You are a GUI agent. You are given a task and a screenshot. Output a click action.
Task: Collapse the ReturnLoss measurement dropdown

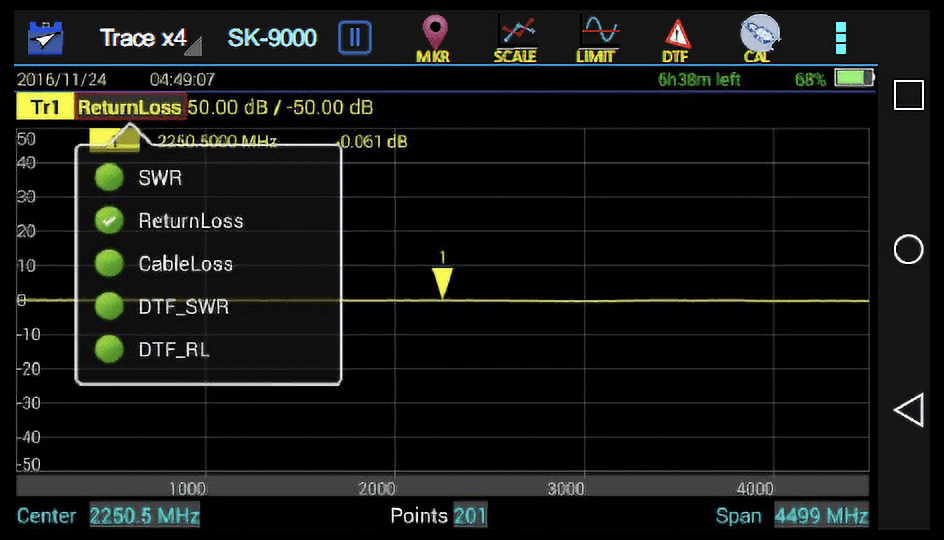[x=130, y=107]
